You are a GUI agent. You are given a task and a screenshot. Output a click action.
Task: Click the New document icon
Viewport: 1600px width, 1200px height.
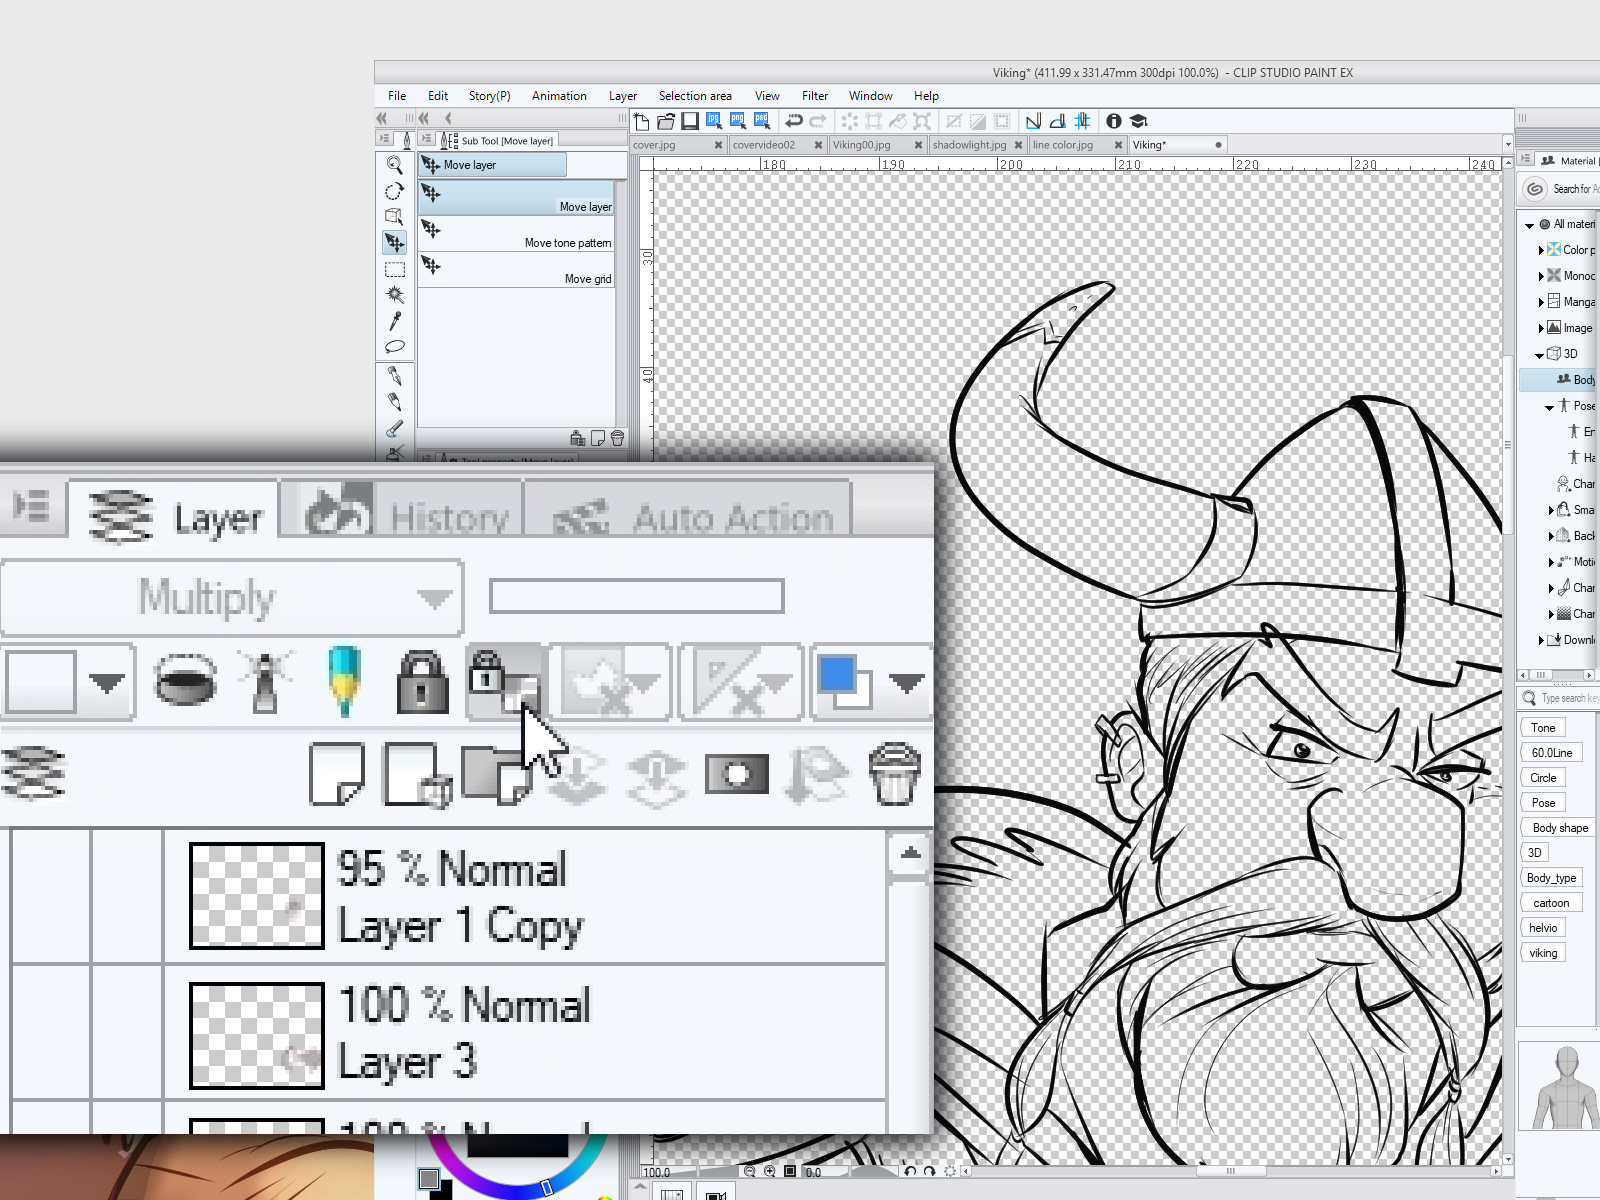click(x=642, y=121)
